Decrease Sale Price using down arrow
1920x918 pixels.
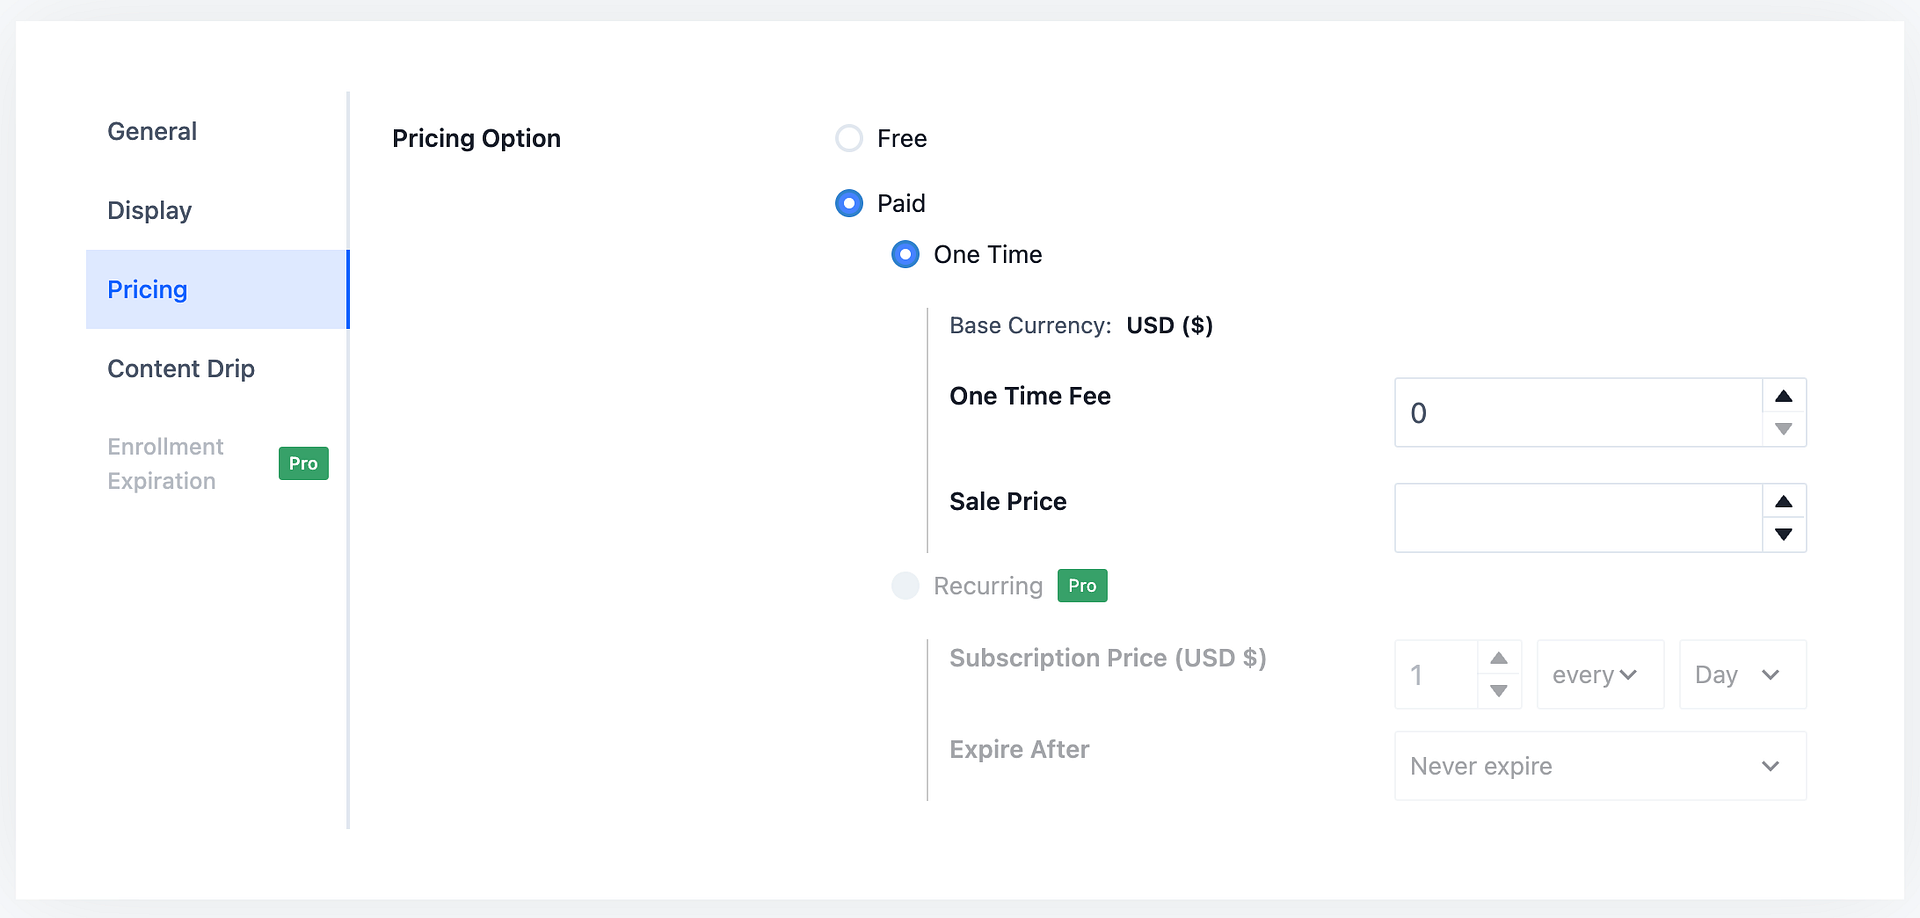click(x=1784, y=535)
